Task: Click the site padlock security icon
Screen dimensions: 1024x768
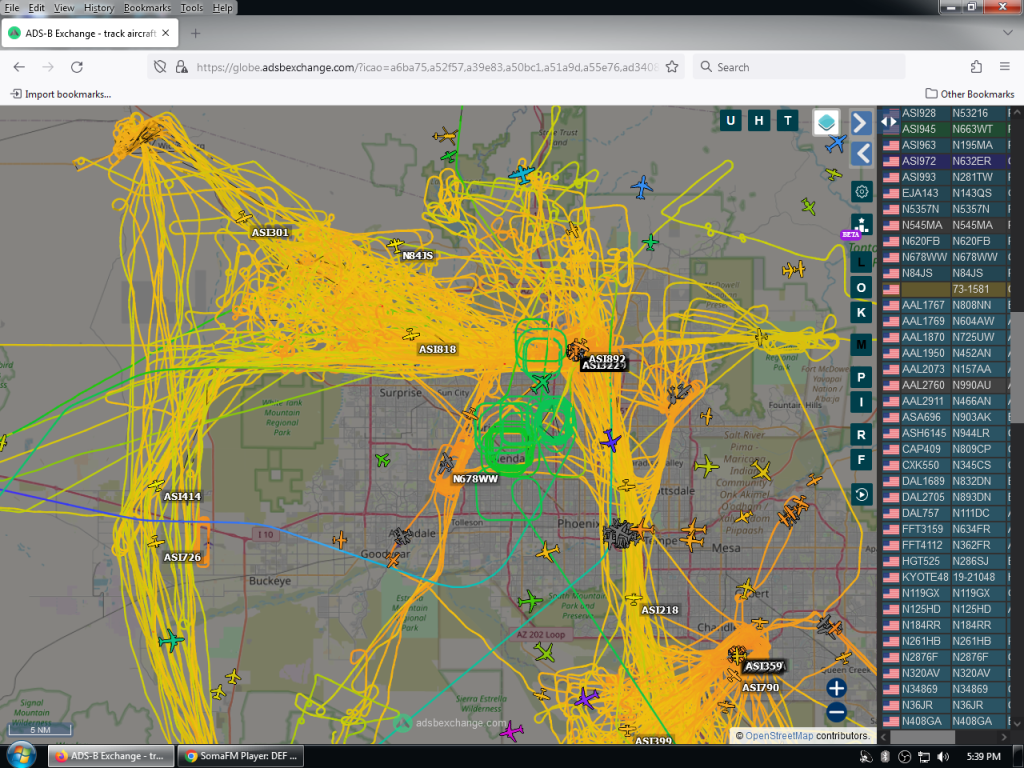Action: click(182, 67)
